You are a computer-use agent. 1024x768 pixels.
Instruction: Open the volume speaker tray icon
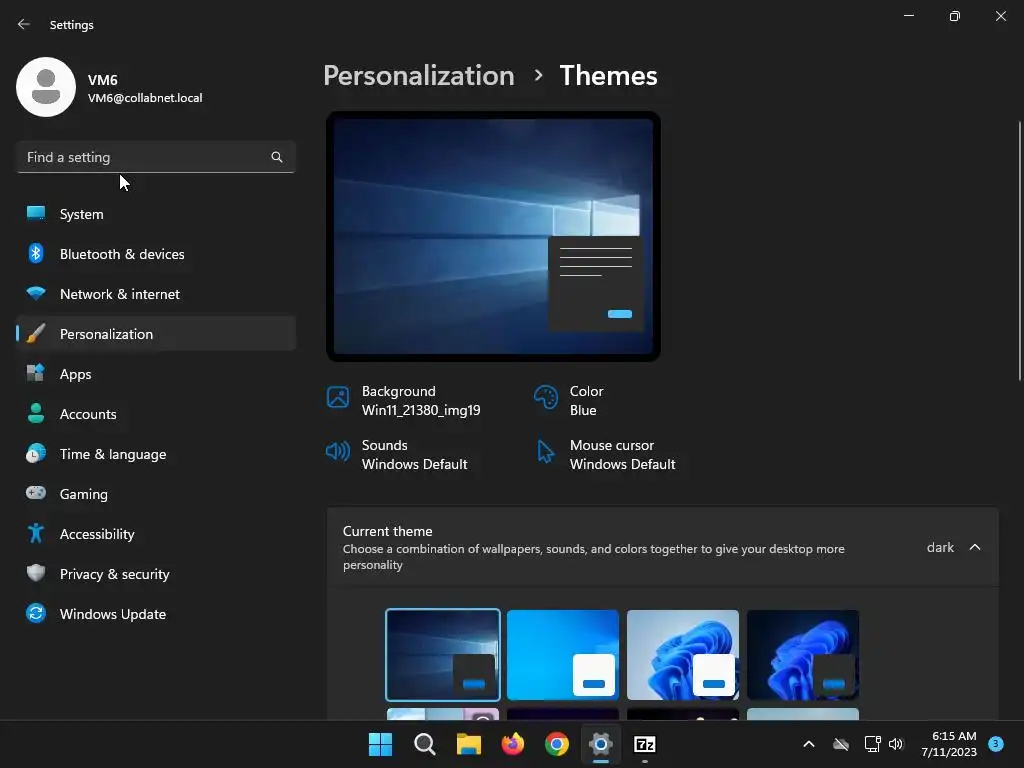coord(896,744)
